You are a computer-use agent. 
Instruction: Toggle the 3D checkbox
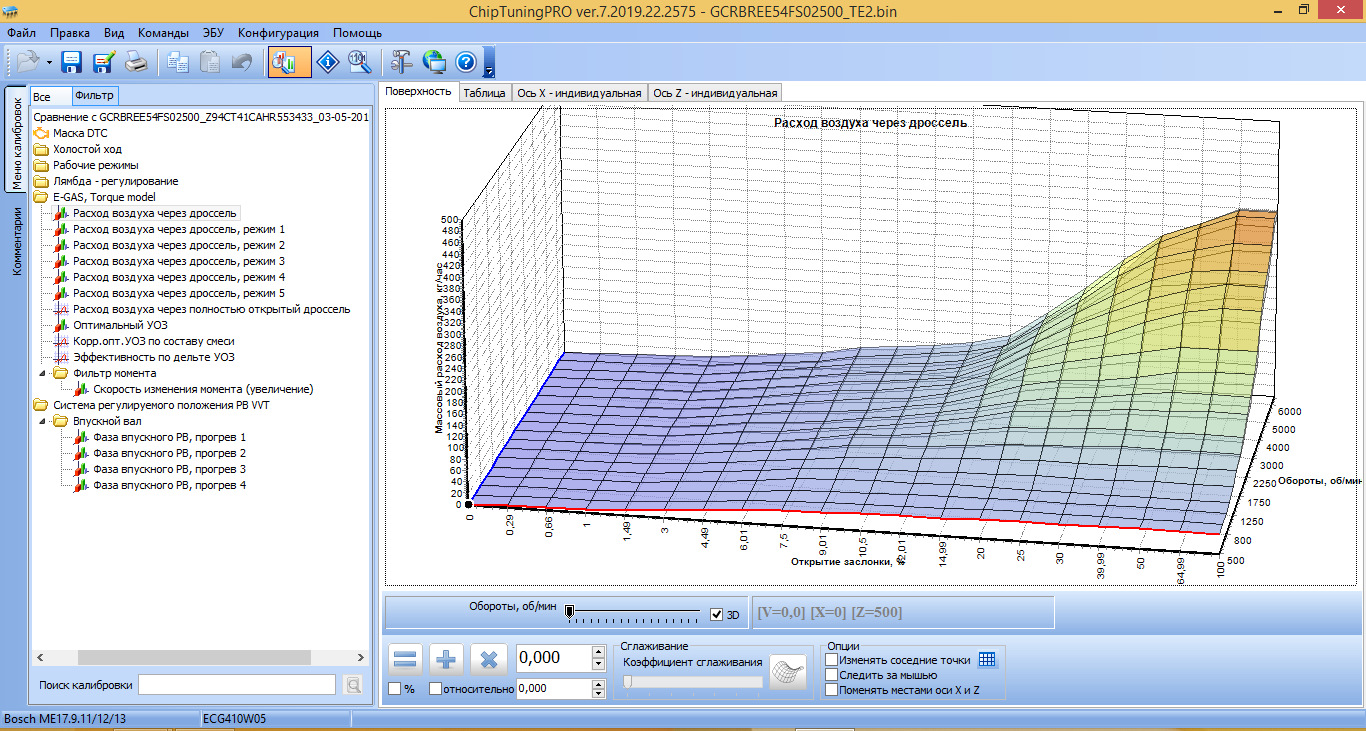click(x=716, y=615)
